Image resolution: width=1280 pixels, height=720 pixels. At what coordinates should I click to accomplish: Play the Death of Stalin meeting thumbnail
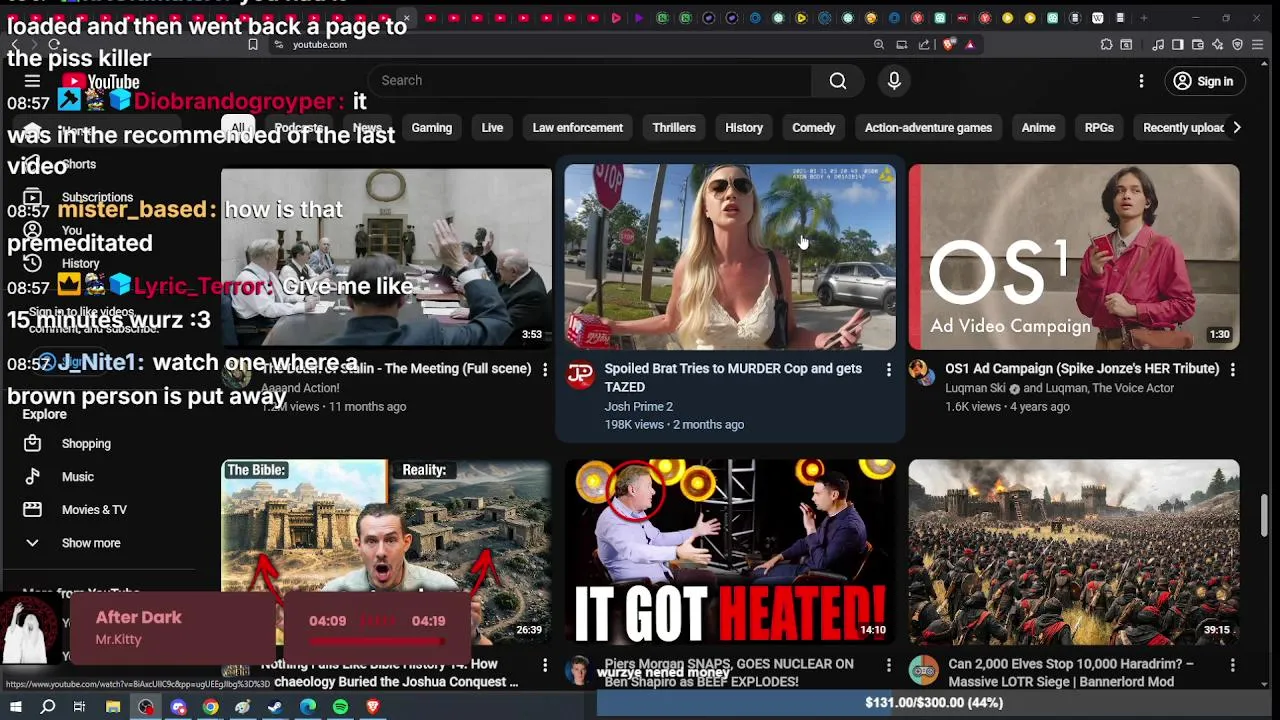386,258
